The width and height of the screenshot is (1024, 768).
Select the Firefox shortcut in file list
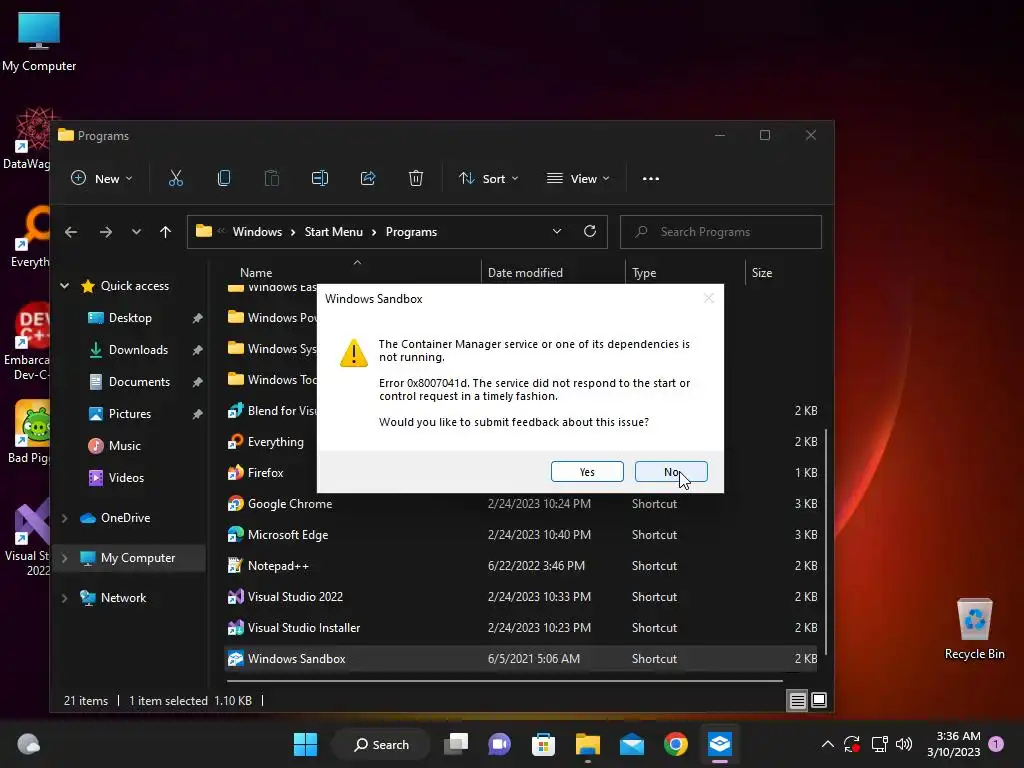coord(265,473)
